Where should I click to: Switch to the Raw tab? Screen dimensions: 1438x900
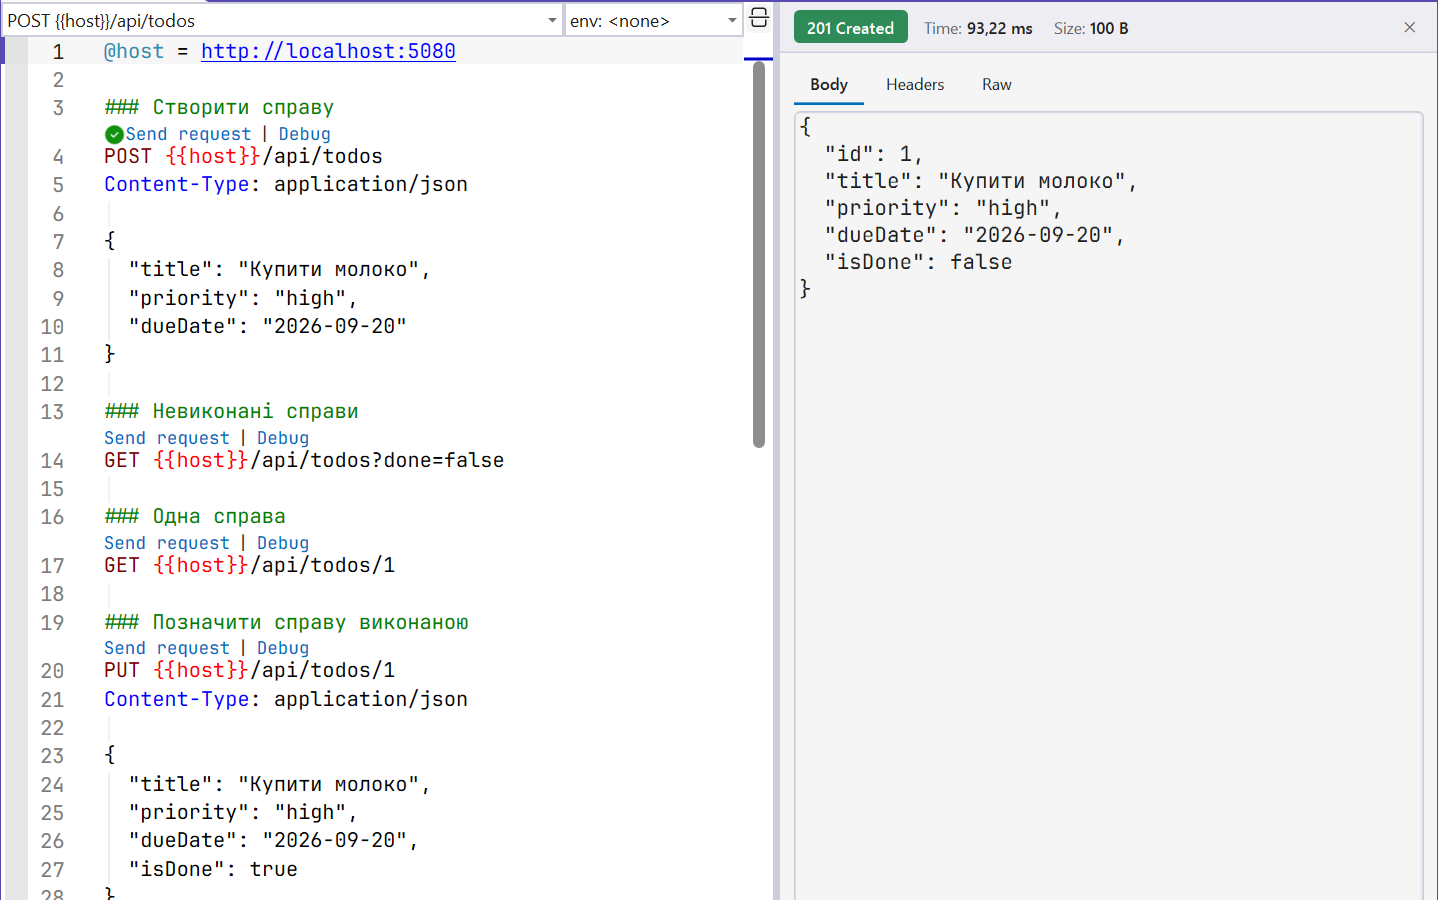[997, 85]
